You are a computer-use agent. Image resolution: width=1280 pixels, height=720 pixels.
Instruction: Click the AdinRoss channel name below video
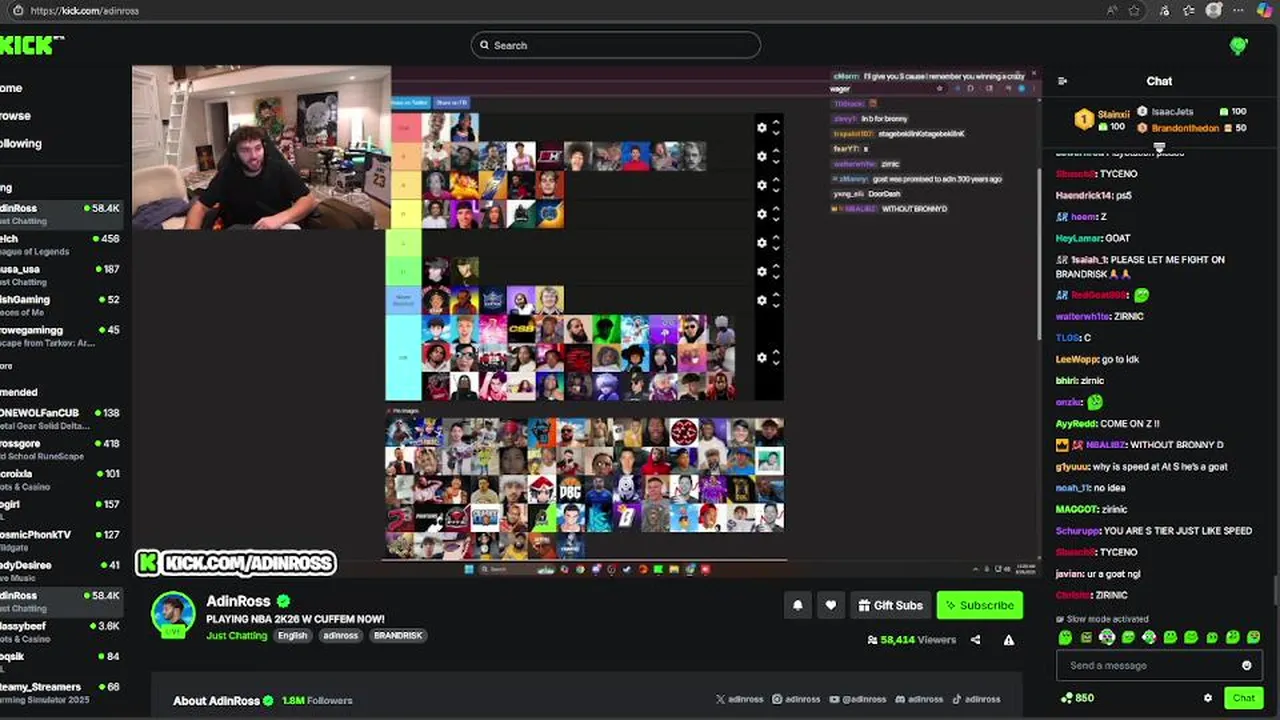[x=238, y=601]
